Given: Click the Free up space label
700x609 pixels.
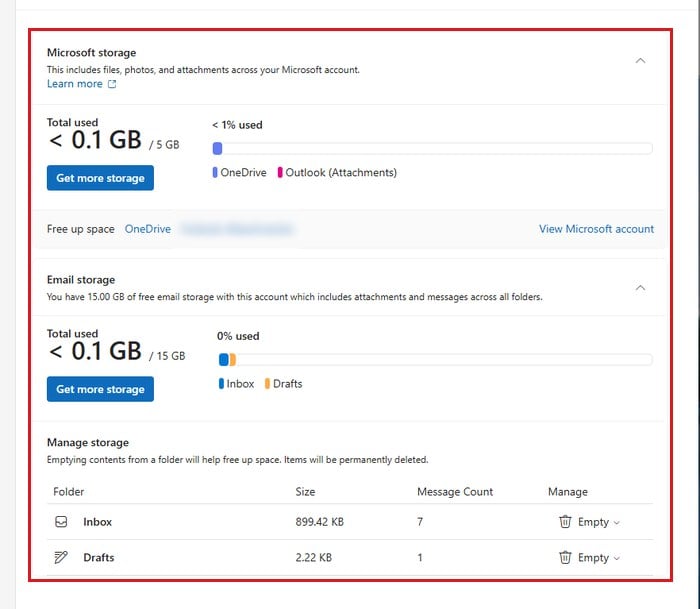Looking at the screenshot, I should click(81, 229).
